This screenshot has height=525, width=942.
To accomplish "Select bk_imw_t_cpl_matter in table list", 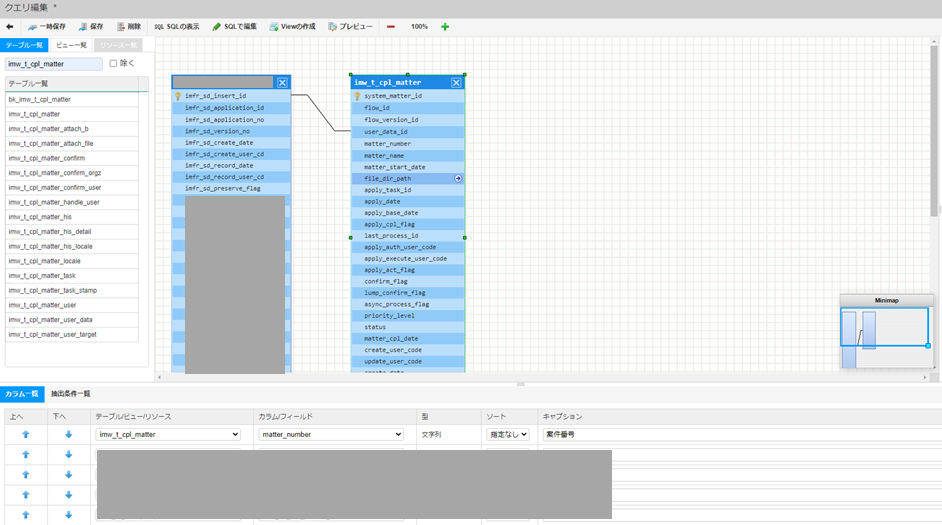I will pyautogui.click(x=72, y=100).
